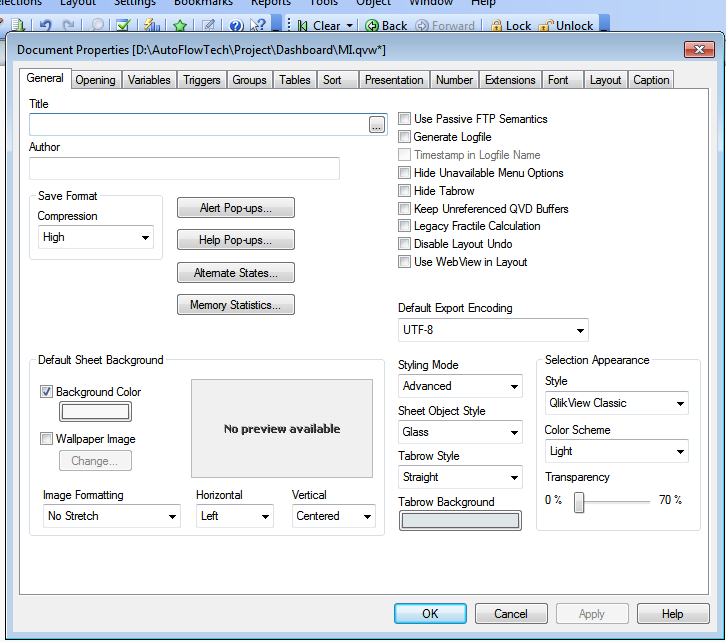The image size is (726, 642).
Task: Open the Triggers tab
Action: click(201, 80)
